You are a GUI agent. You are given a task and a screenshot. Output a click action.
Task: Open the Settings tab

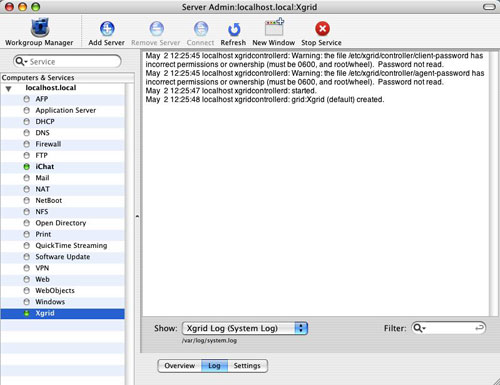tap(247, 366)
